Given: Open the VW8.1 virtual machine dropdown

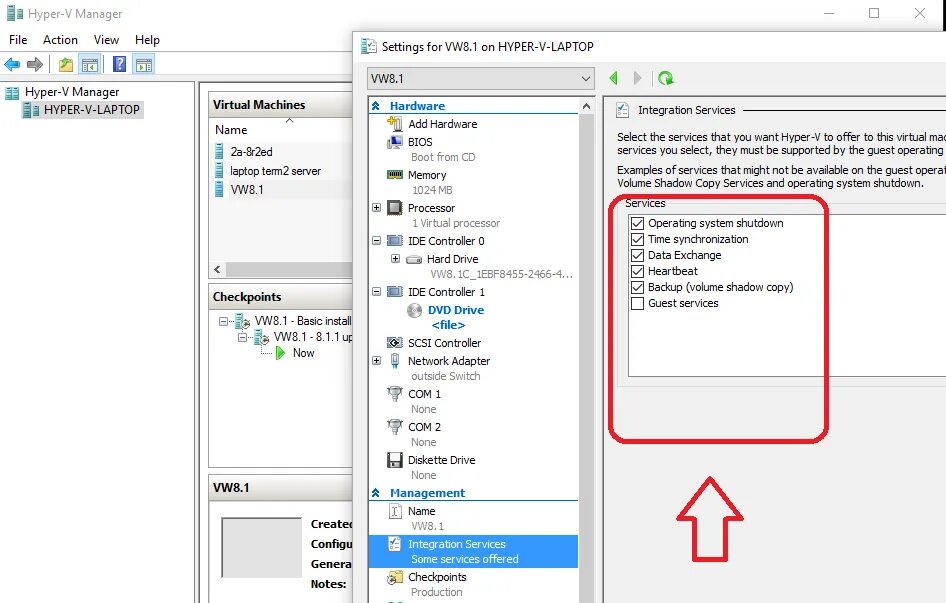Looking at the screenshot, I should [480, 78].
